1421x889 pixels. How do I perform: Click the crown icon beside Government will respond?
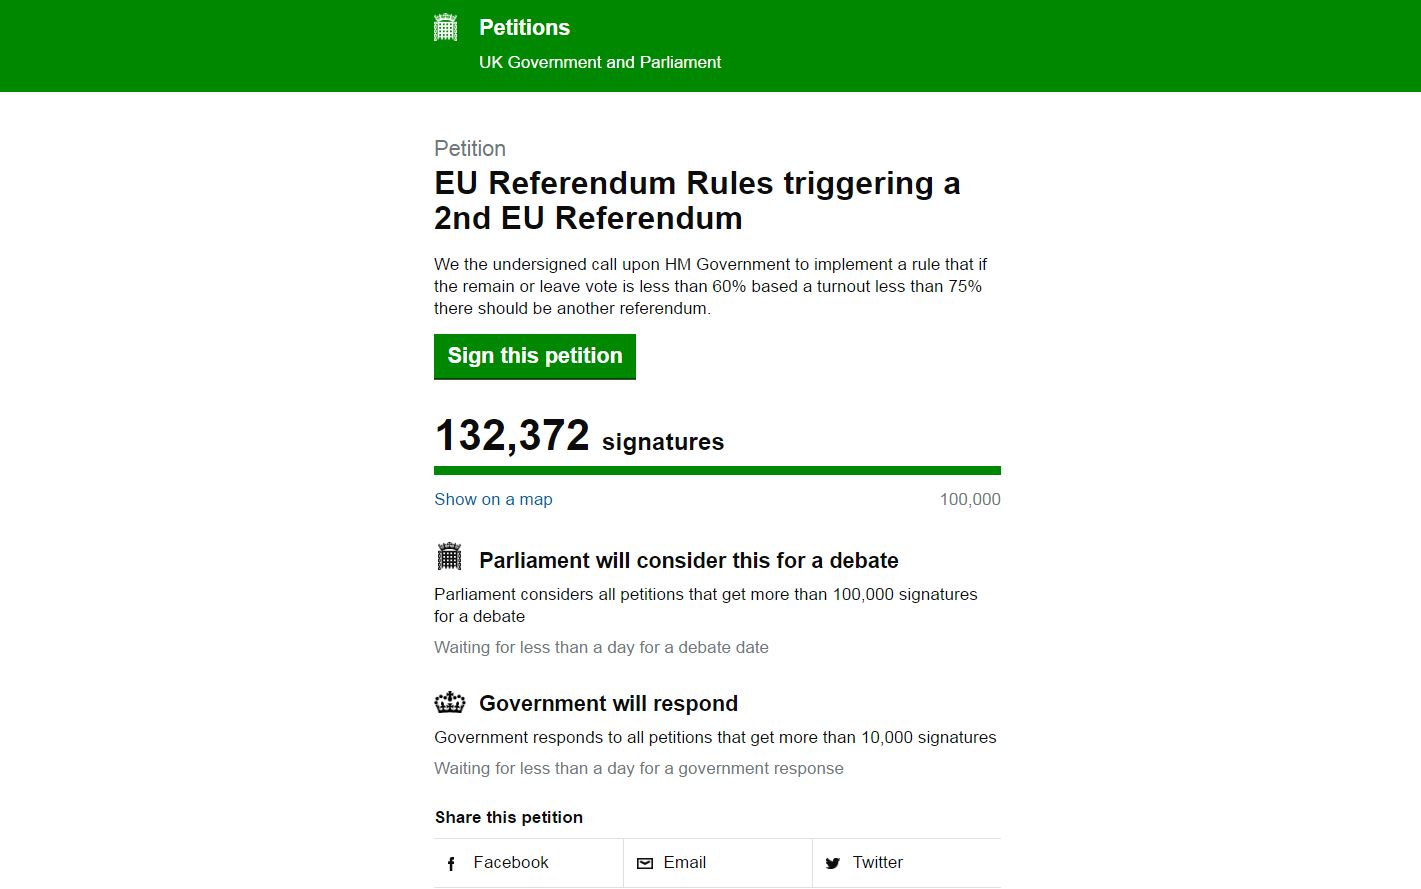click(450, 702)
